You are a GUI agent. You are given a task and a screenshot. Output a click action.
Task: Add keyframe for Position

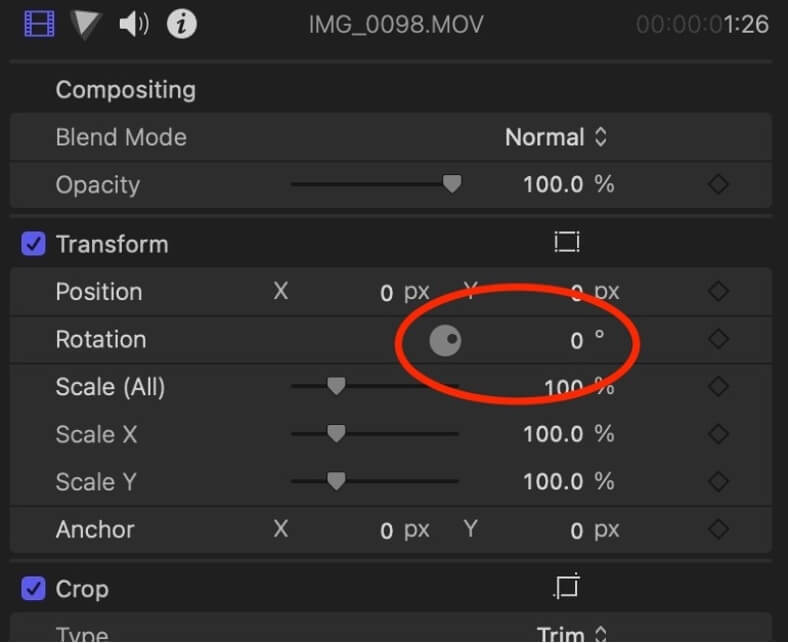(x=718, y=292)
